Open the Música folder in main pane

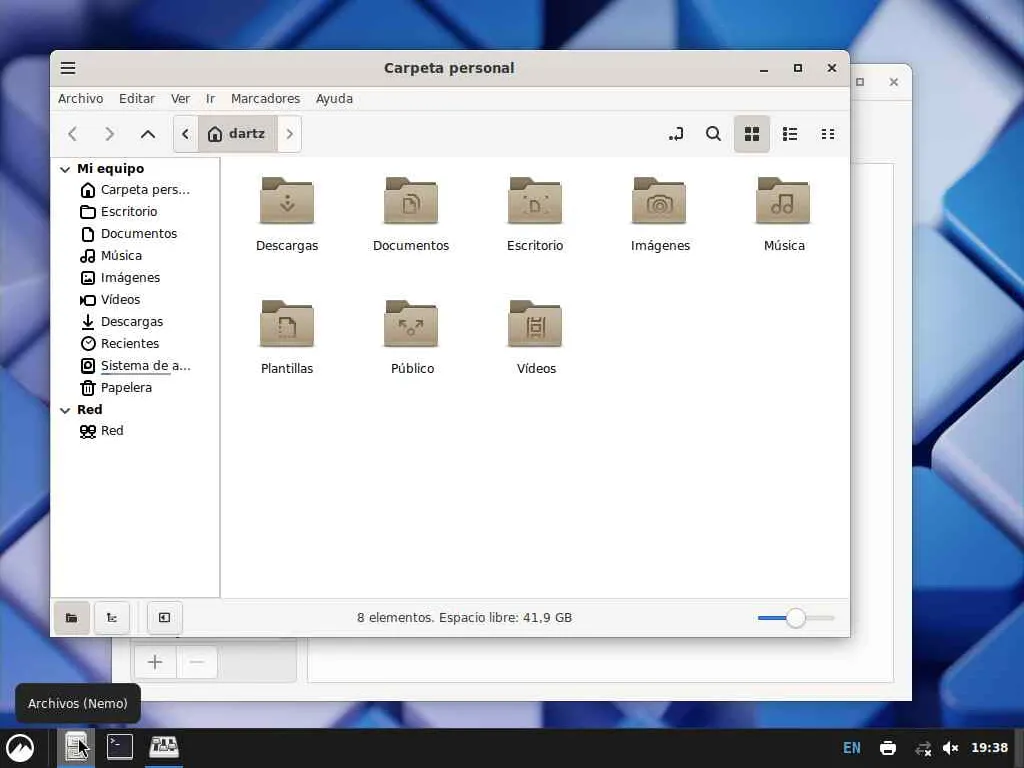point(783,202)
